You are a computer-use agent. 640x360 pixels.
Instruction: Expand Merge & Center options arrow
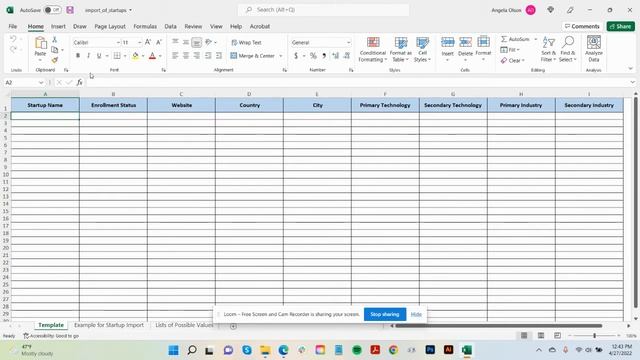coord(281,56)
